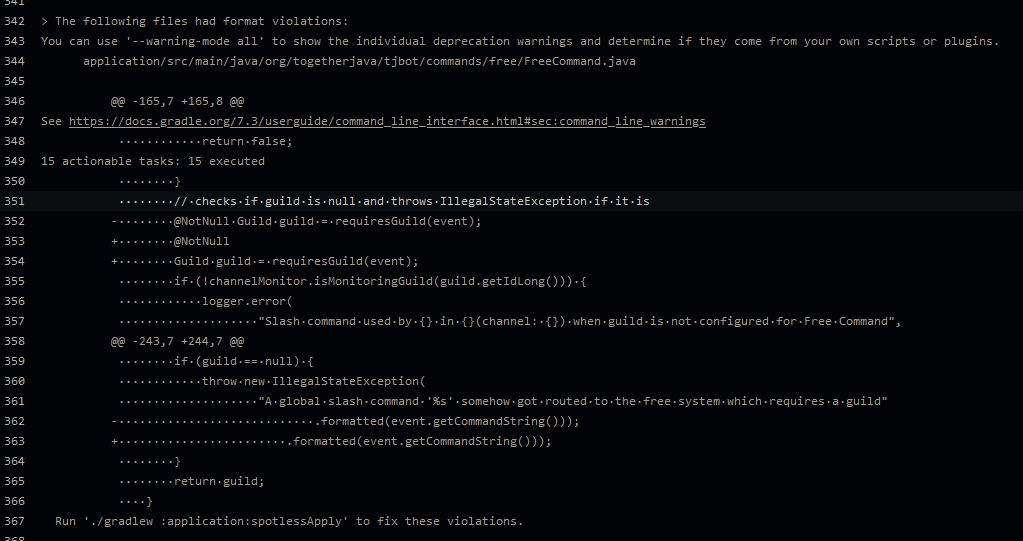Click line number 342
The width and height of the screenshot is (1023, 541).
(x=14, y=21)
